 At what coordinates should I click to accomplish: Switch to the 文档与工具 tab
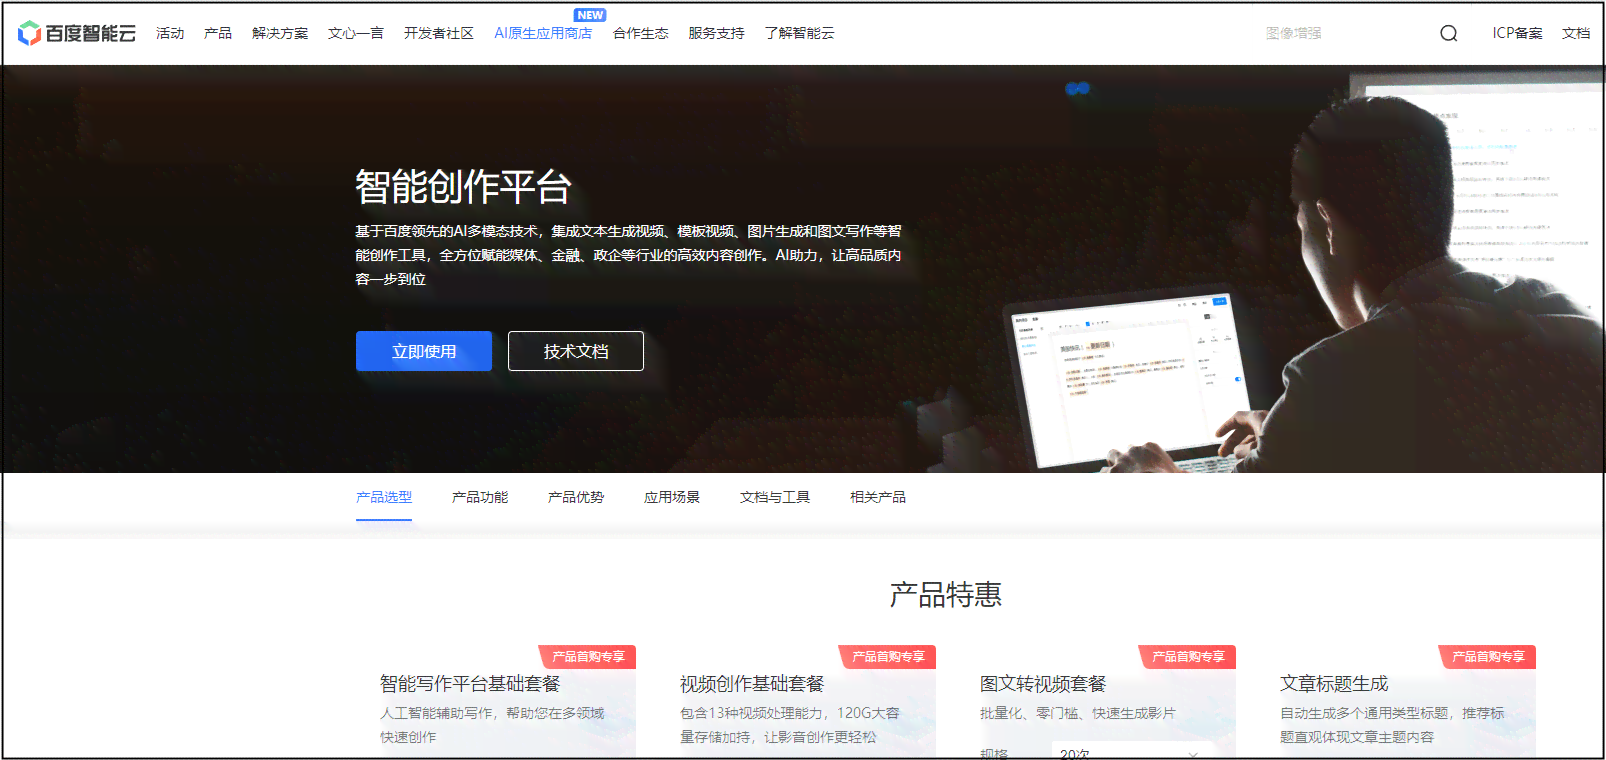click(x=775, y=497)
